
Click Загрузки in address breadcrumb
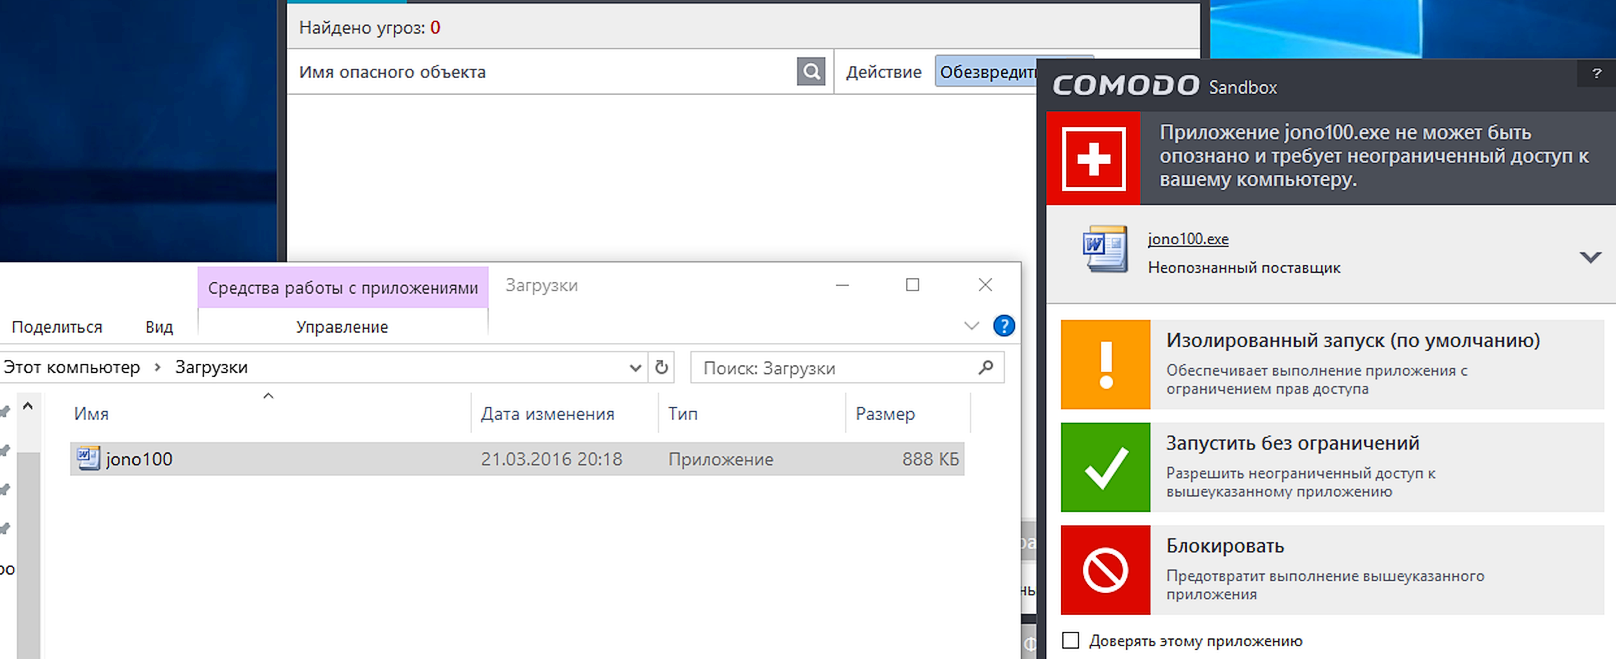(211, 367)
